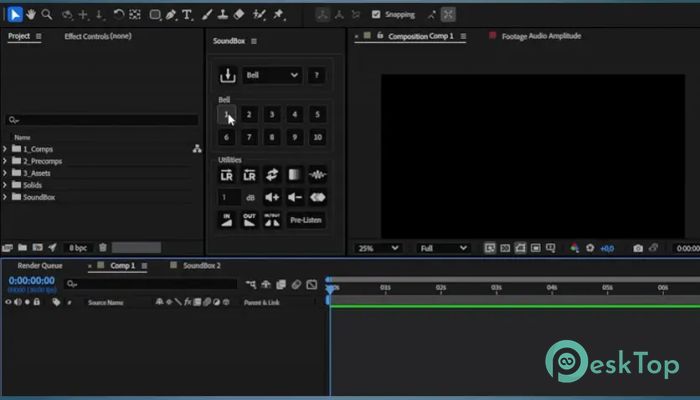The image size is (700, 400).
Task: Select Bell sound number 5
Action: pyautogui.click(x=317, y=114)
